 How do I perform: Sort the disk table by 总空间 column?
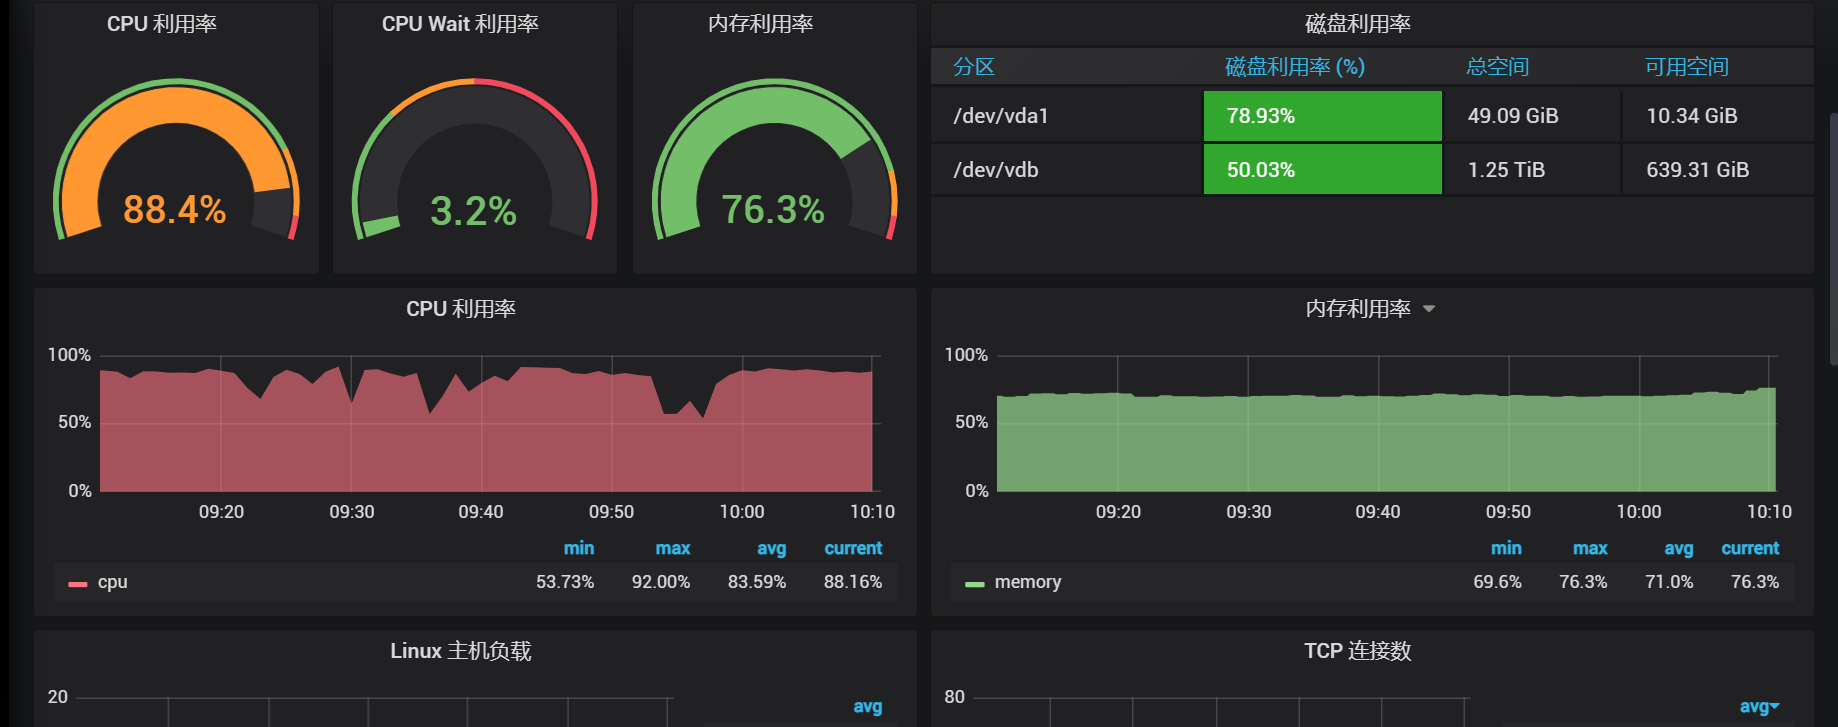point(1497,67)
